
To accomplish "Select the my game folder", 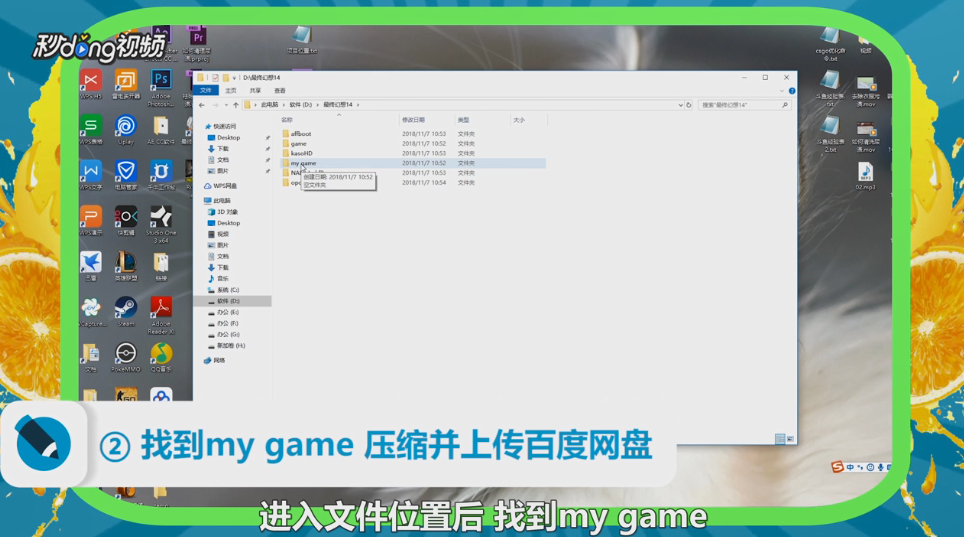I will pos(413,163).
